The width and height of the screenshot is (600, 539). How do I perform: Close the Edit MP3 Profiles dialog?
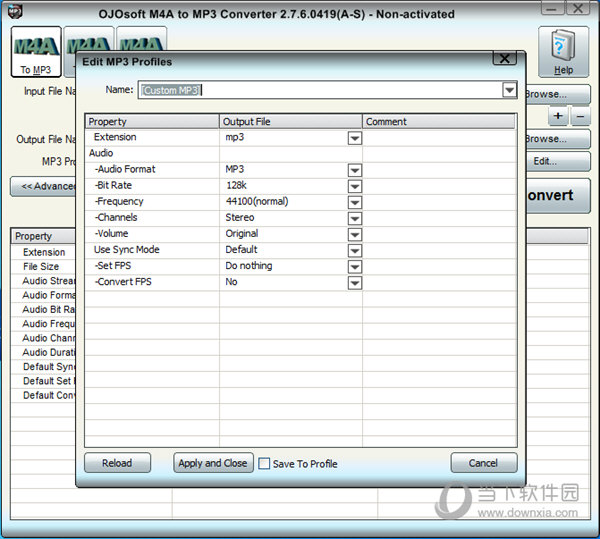[505, 59]
